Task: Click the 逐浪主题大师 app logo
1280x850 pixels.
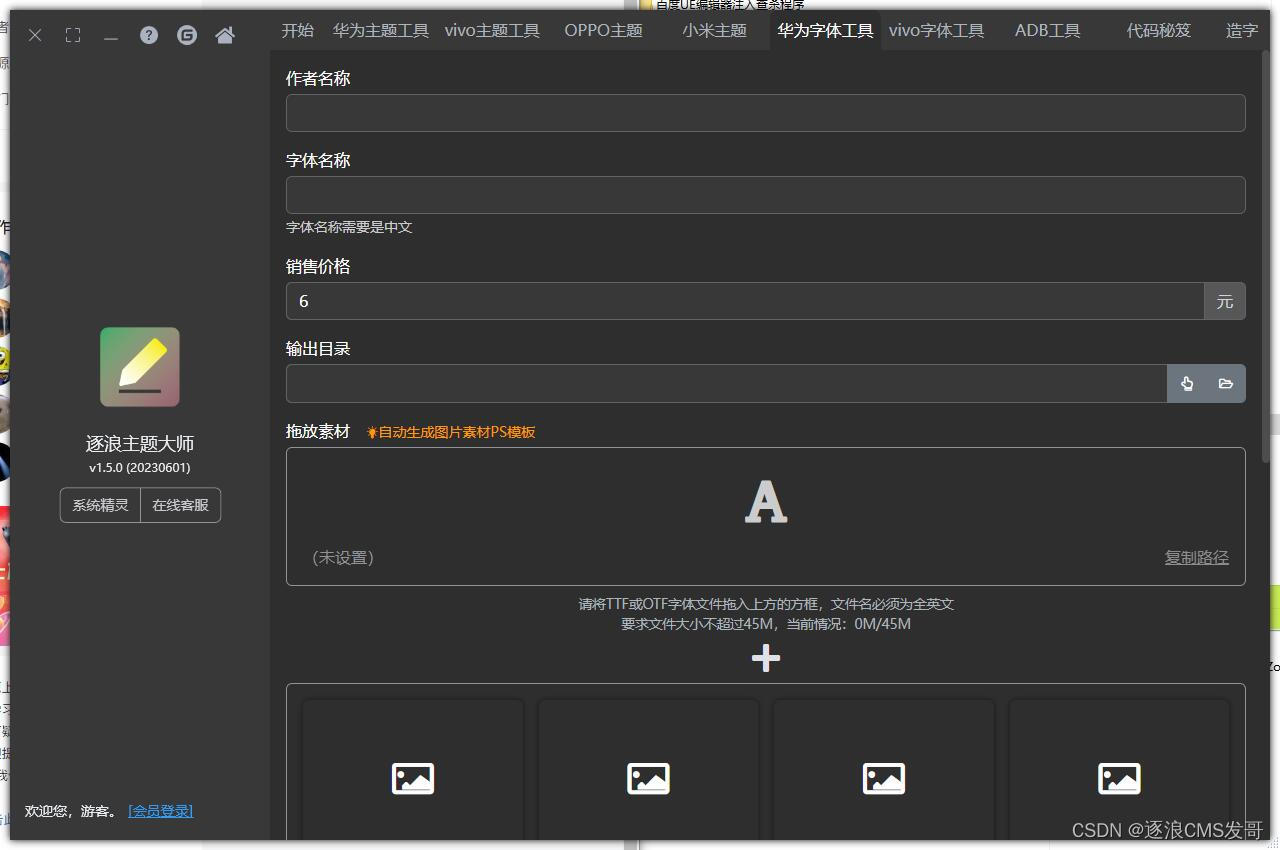Action: point(140,367)
